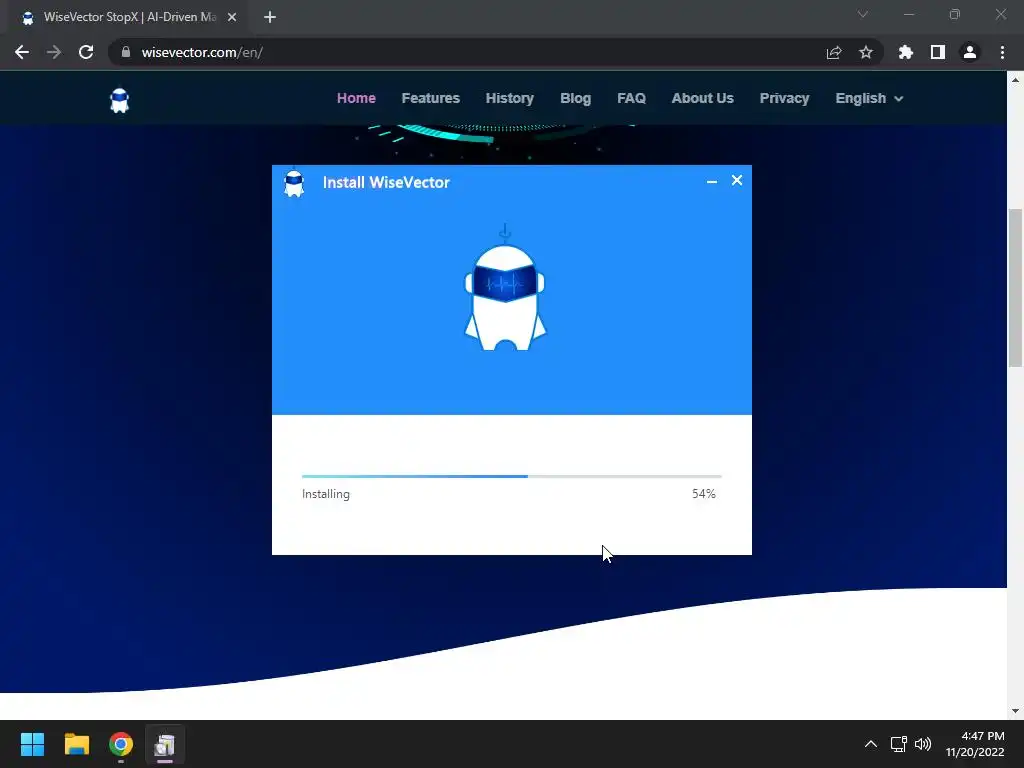This screenshot has width=1024, height=768.
Task: Open the Features navigation item
Action: [430, 98]
